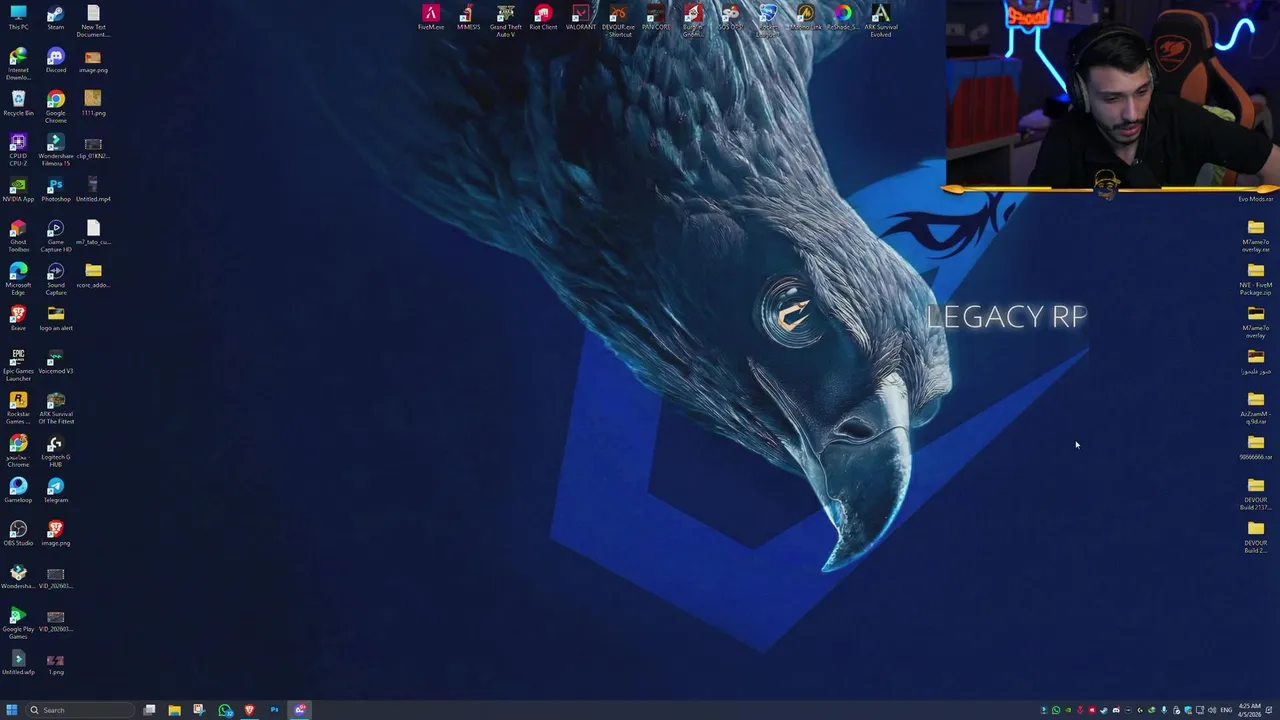Open Task View from the taskbar

149,710
